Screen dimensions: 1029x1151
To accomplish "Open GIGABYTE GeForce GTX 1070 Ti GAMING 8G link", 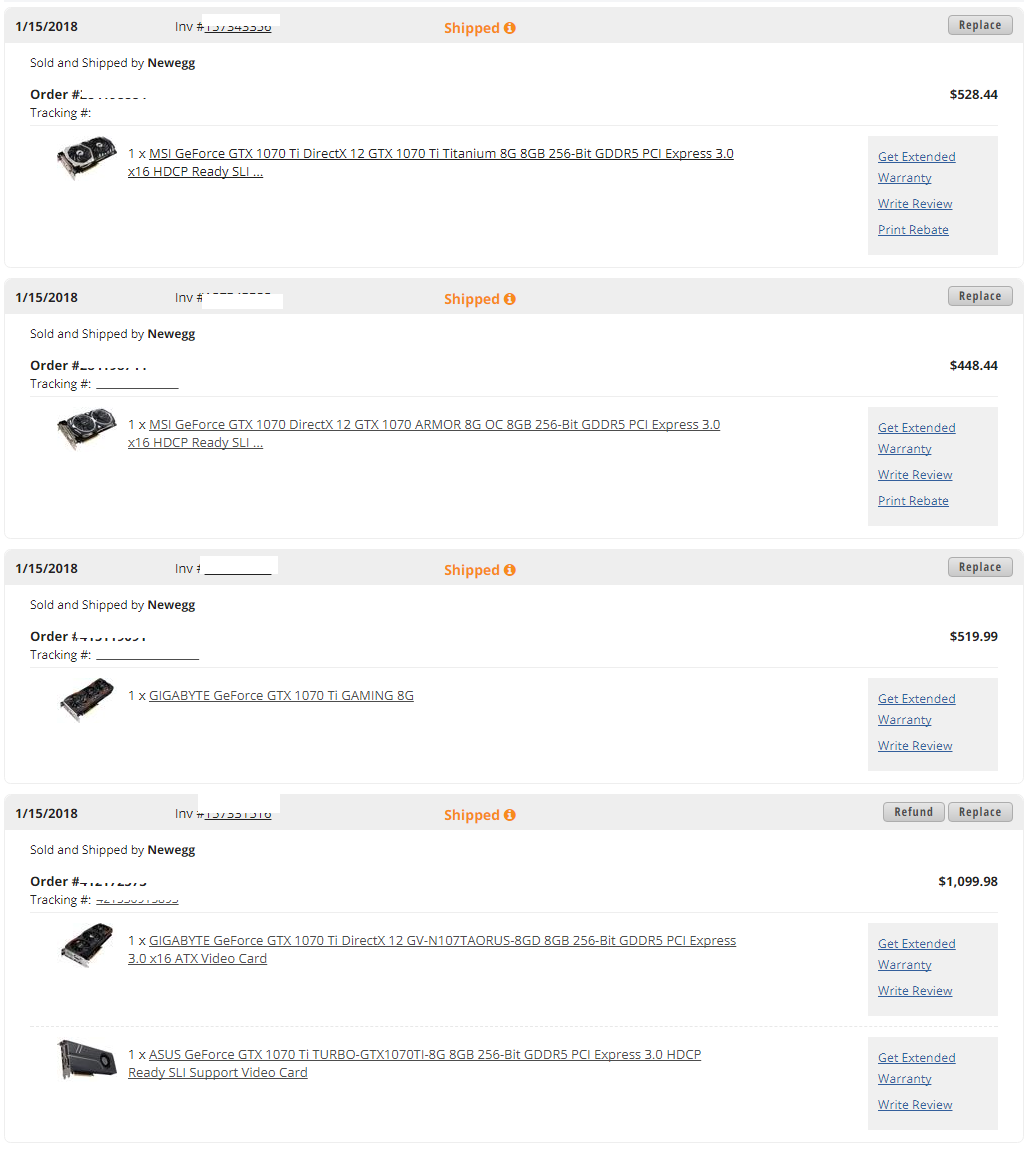I will (281, 695).
